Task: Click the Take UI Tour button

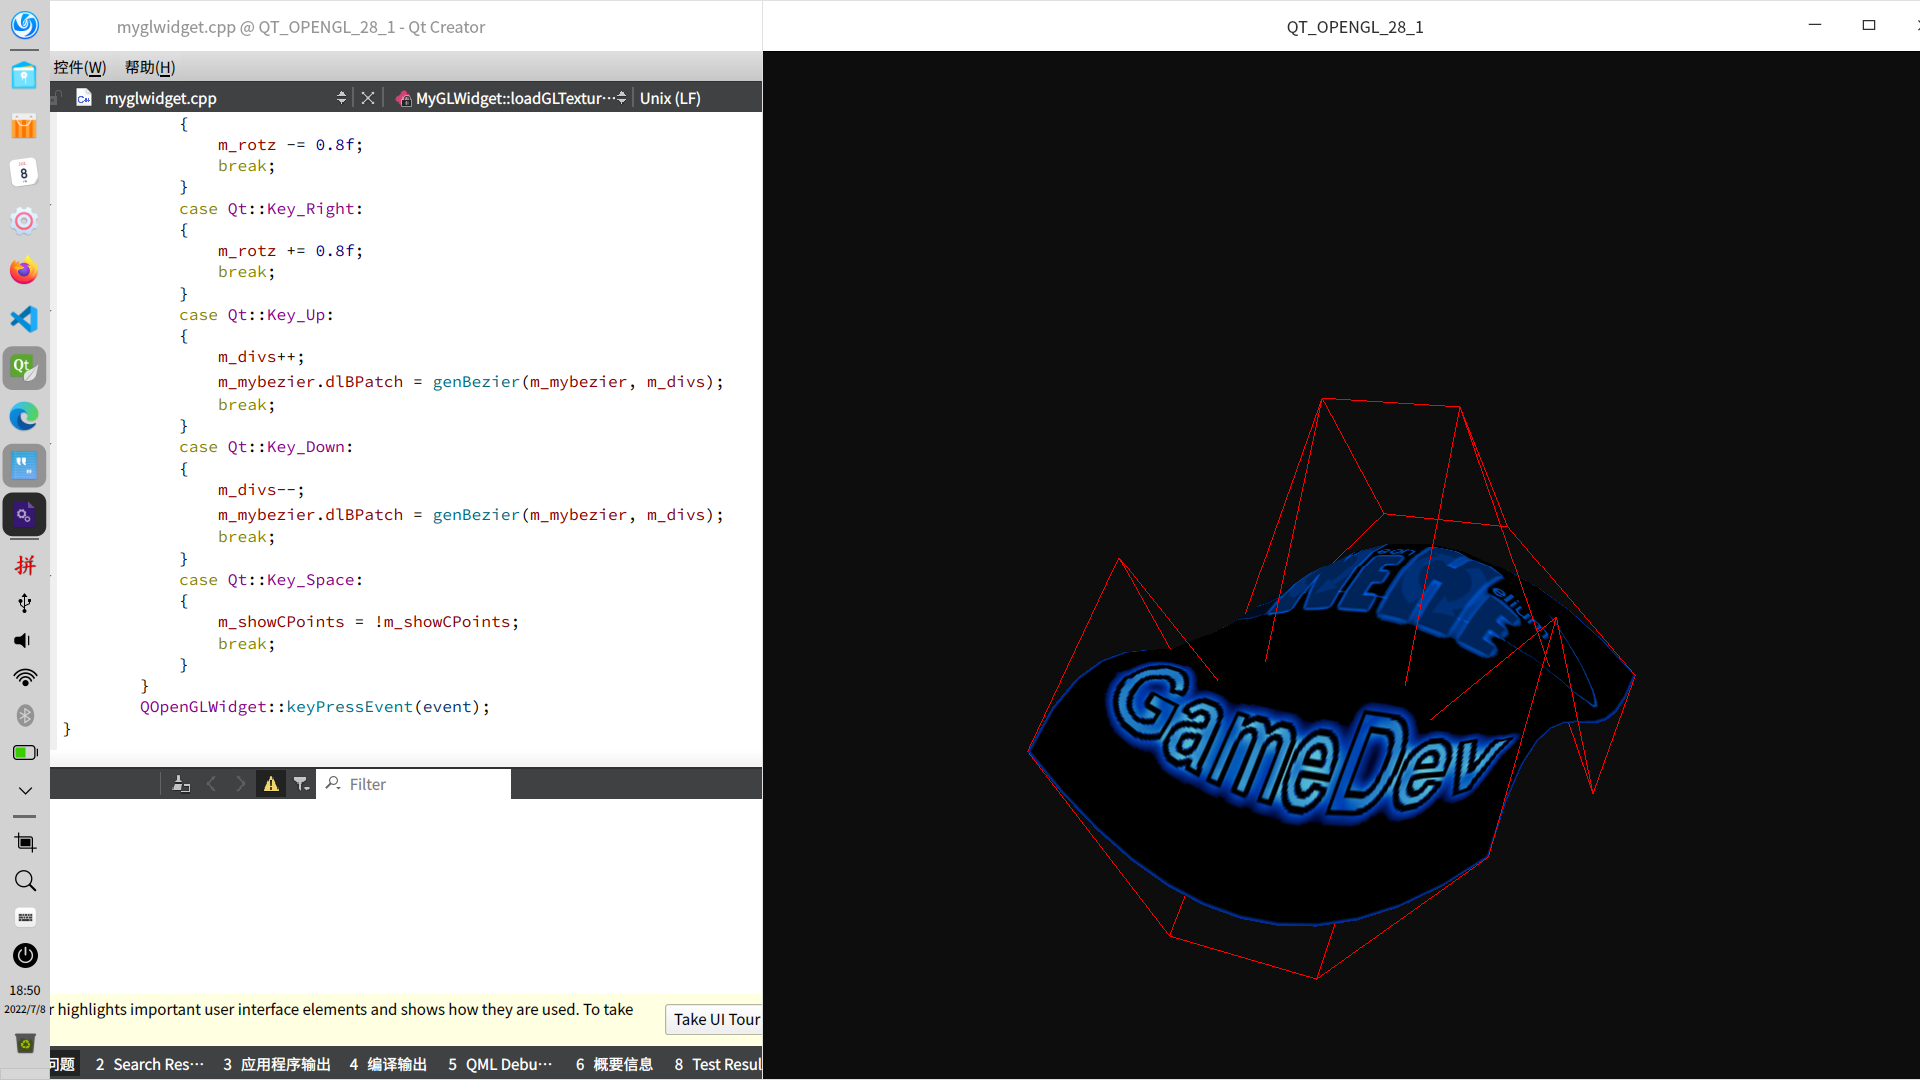Action: [x=716, y=1020]
